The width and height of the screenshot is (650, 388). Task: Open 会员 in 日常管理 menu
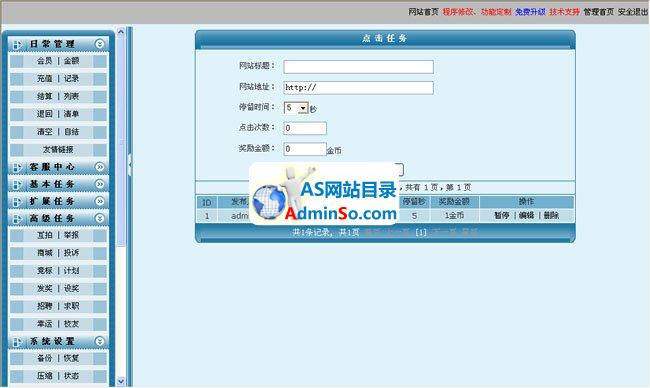tap(45, 61)
